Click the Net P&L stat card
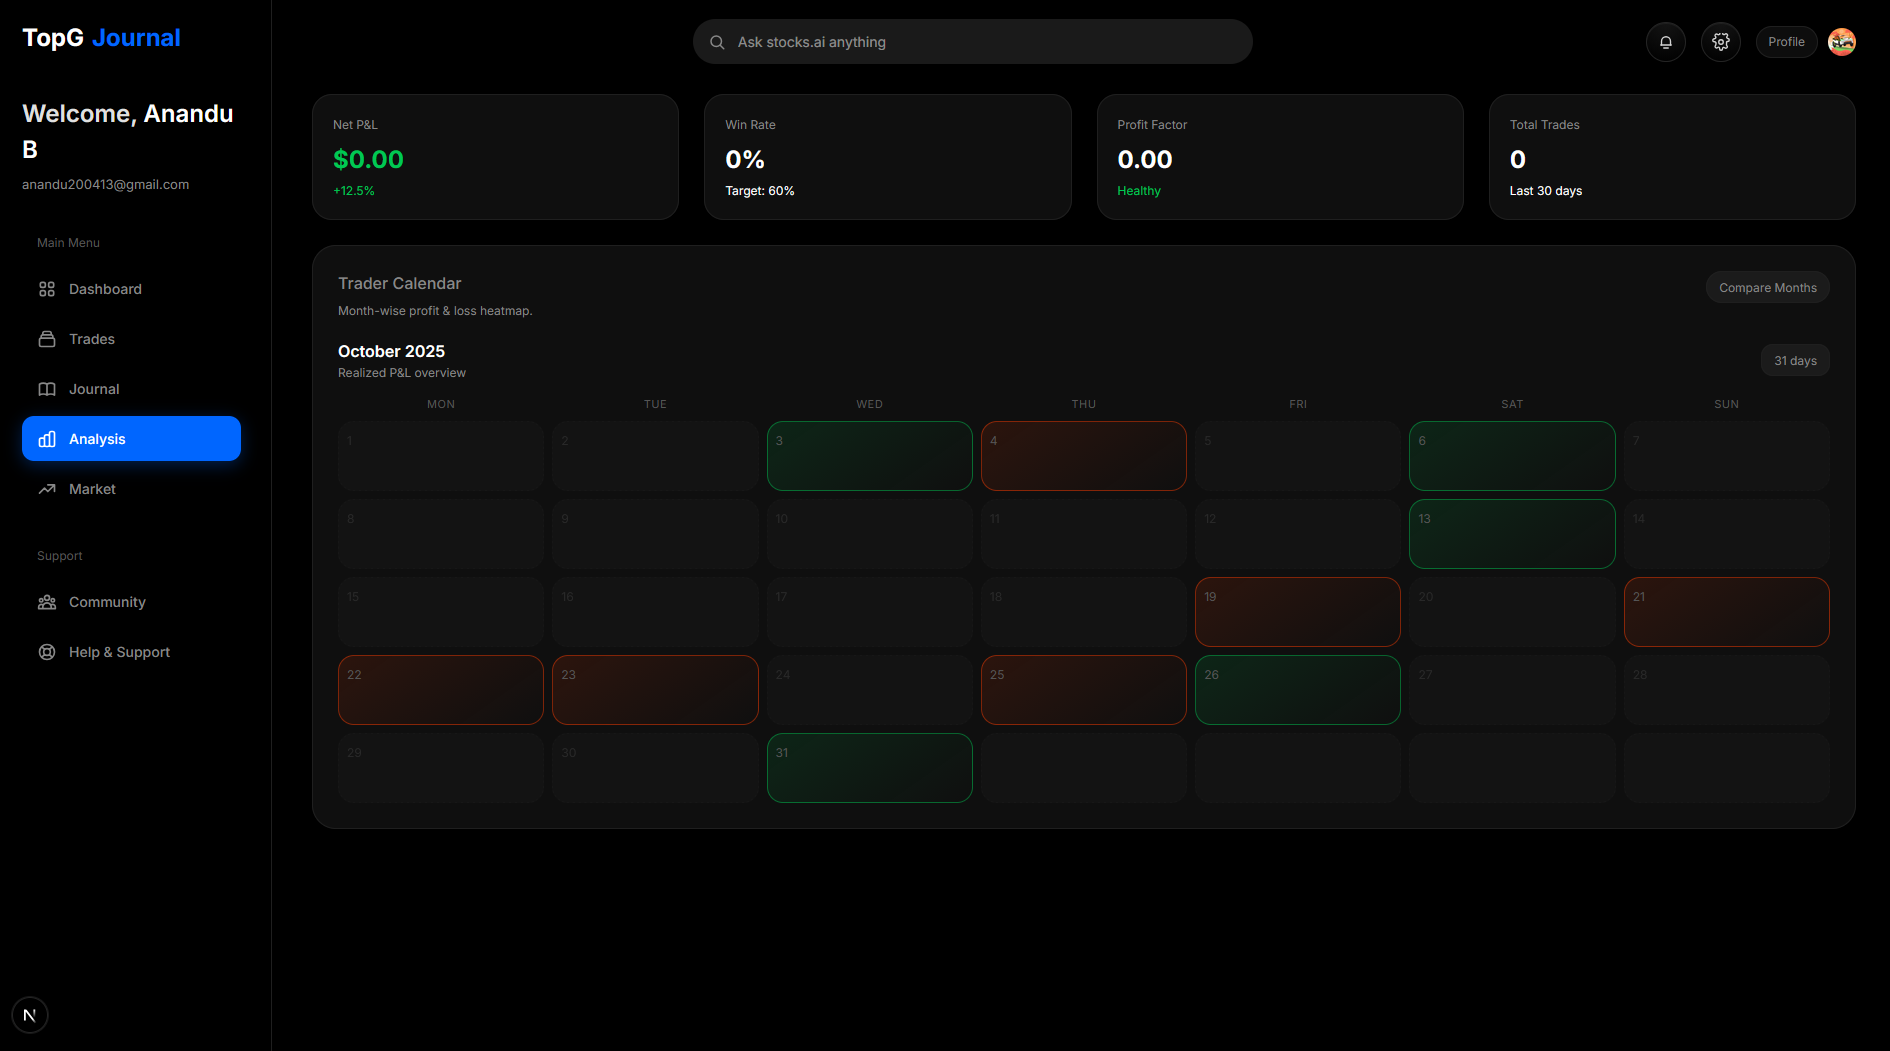This screenshot has width=1890, height=1051. point(495,157)
